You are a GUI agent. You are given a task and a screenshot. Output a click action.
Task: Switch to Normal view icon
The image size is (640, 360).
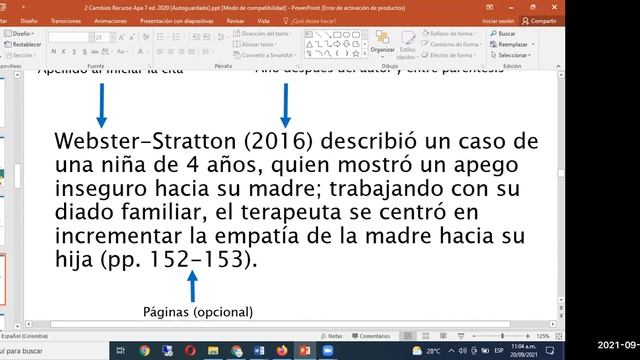coord(408,336)
